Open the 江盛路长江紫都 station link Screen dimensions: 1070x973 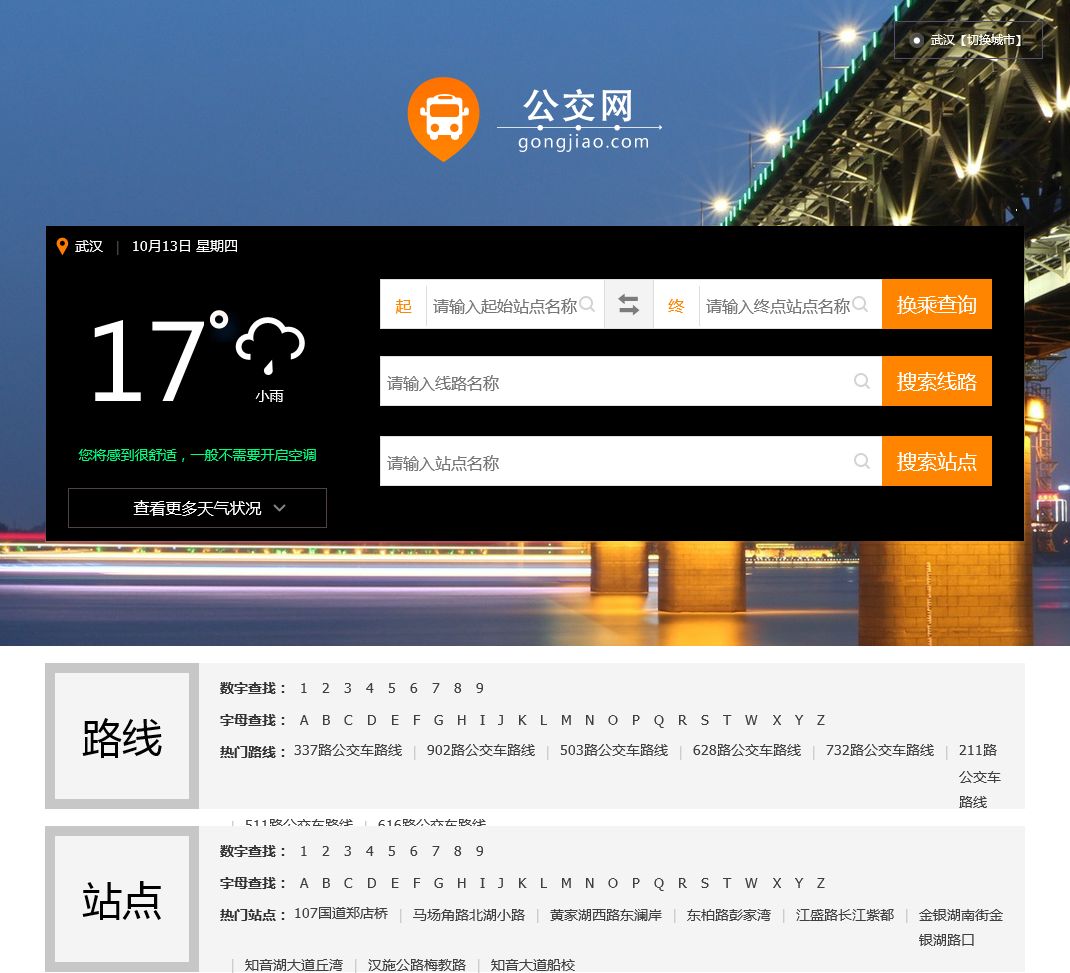click(845, 915)
